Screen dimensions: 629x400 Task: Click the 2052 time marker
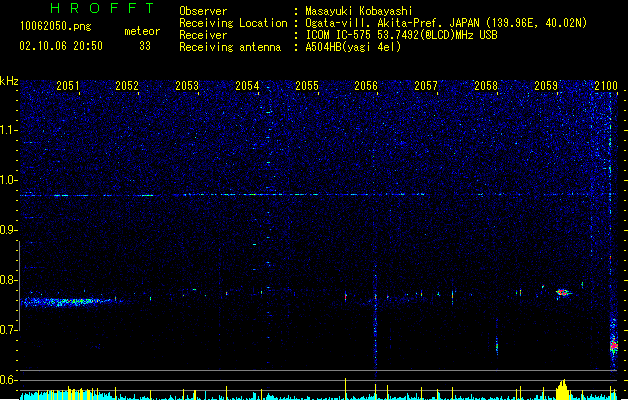point(127,86)
